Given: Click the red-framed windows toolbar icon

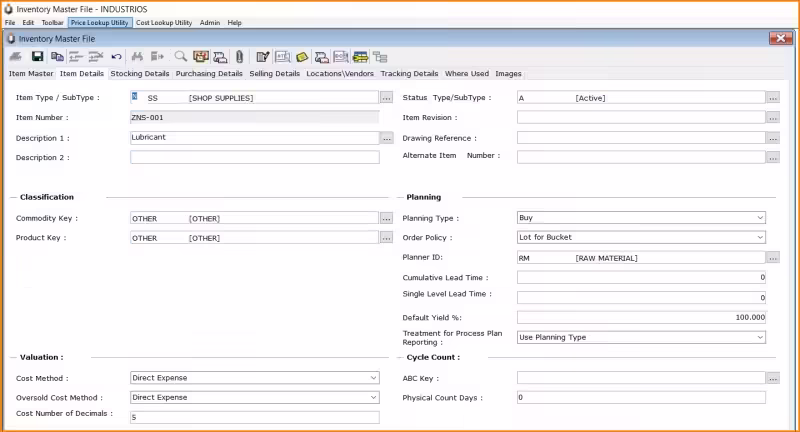Looking at the screenshot, I should point(201,57).
